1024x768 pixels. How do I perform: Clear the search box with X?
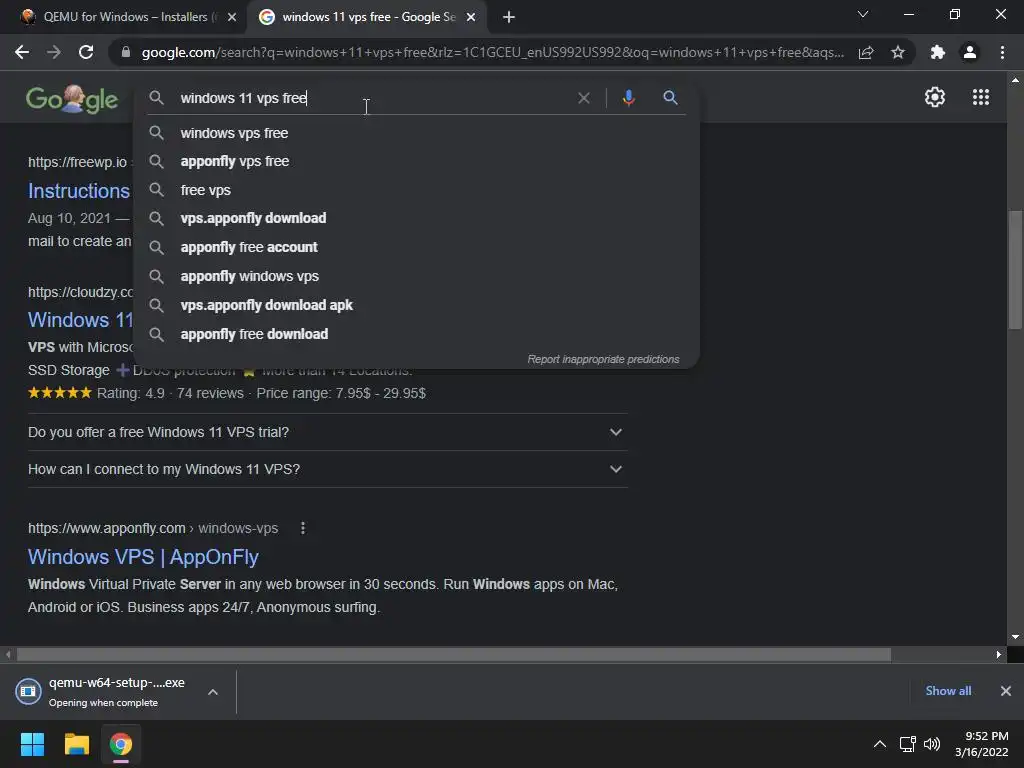pos(584,98)
